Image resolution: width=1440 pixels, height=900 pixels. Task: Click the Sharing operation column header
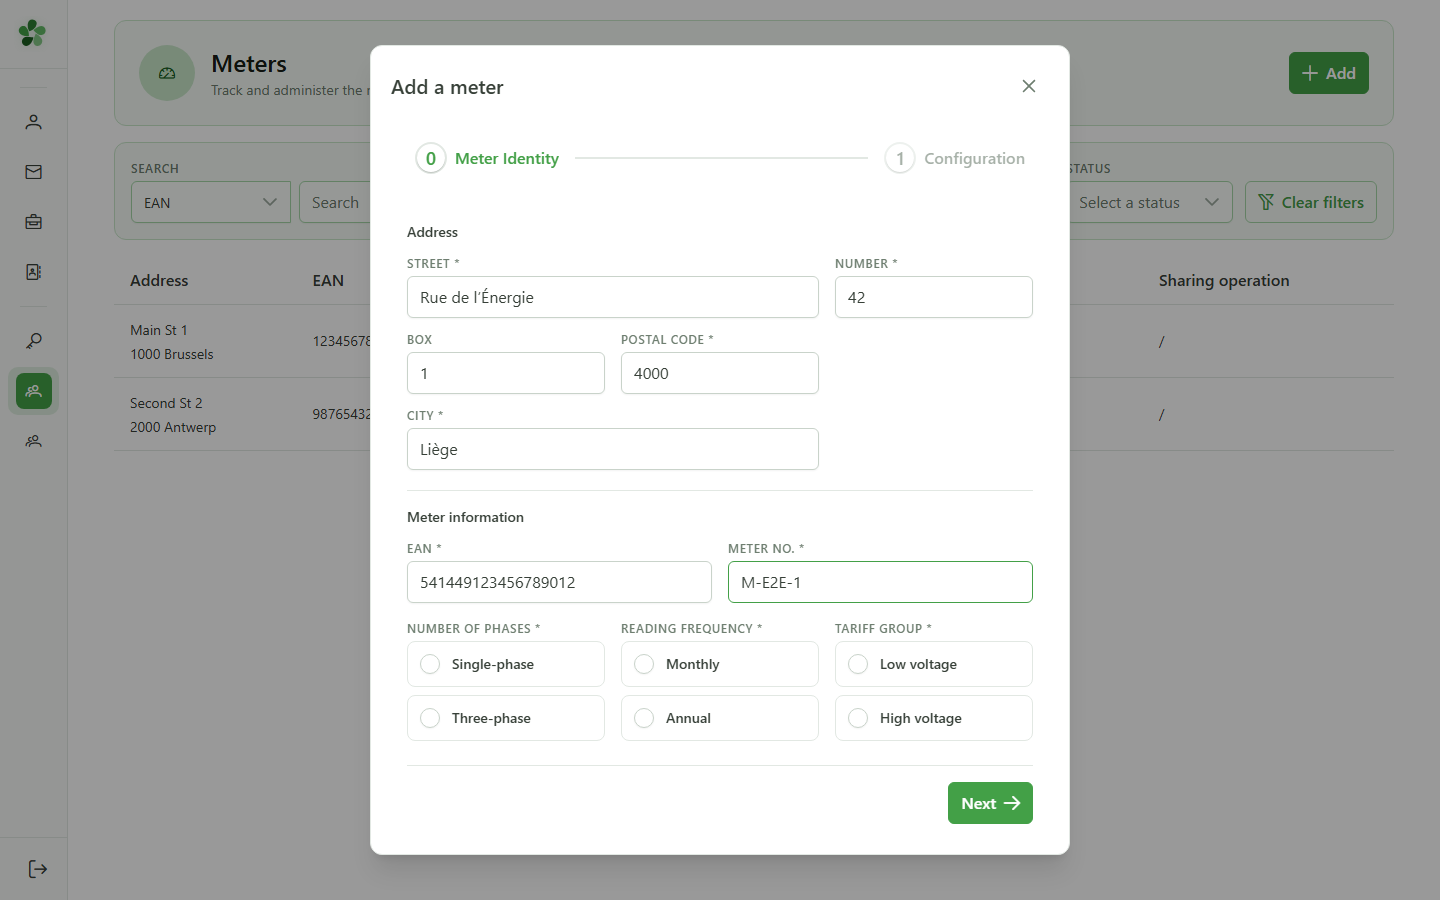[1224, 281]
